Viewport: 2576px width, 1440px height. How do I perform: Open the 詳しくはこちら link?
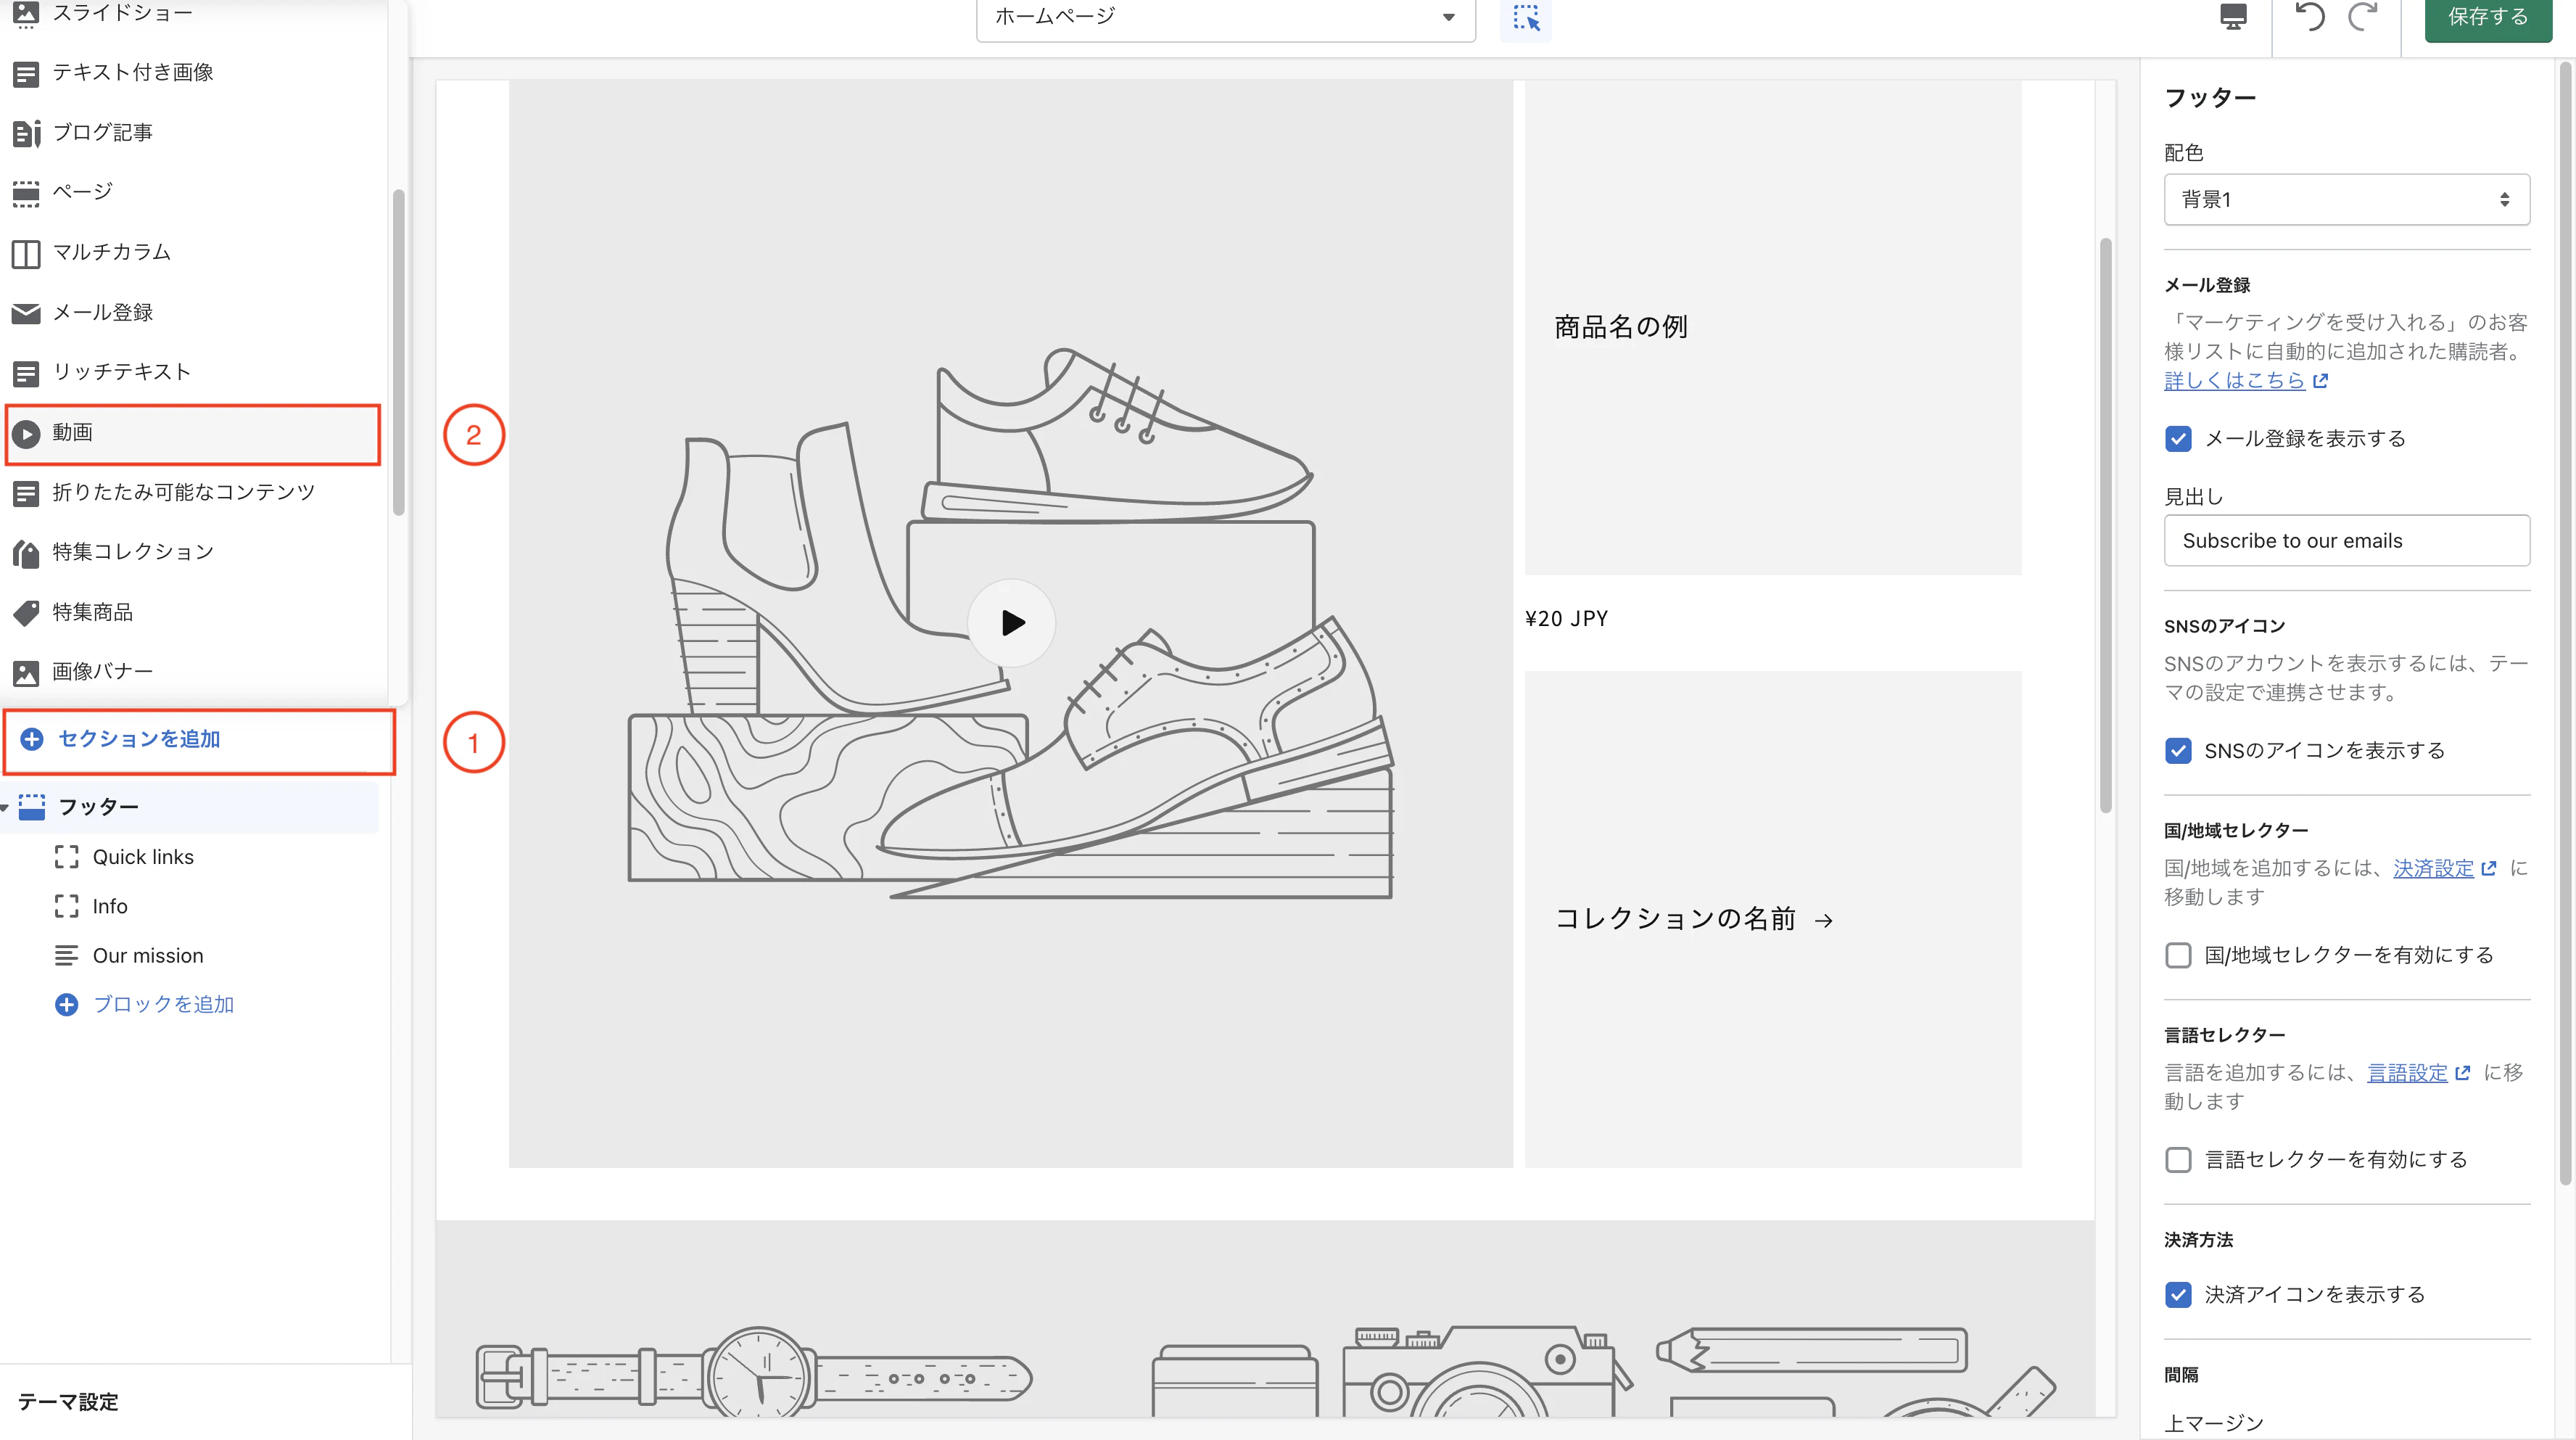click(x=2234, y=381)
